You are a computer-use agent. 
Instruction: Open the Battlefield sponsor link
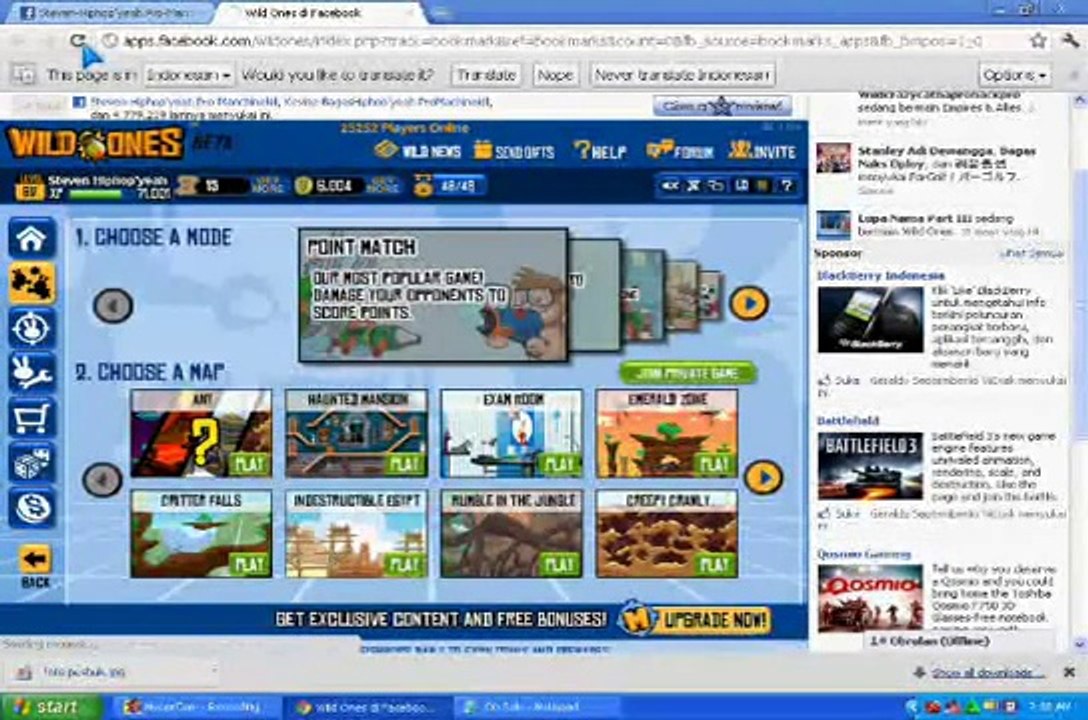coord(847,420)
